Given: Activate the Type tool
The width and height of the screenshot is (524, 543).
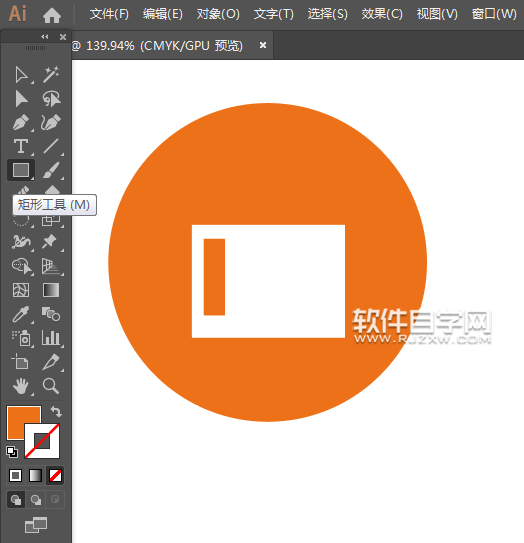Looking at the screenshot, I should [21, 146].
